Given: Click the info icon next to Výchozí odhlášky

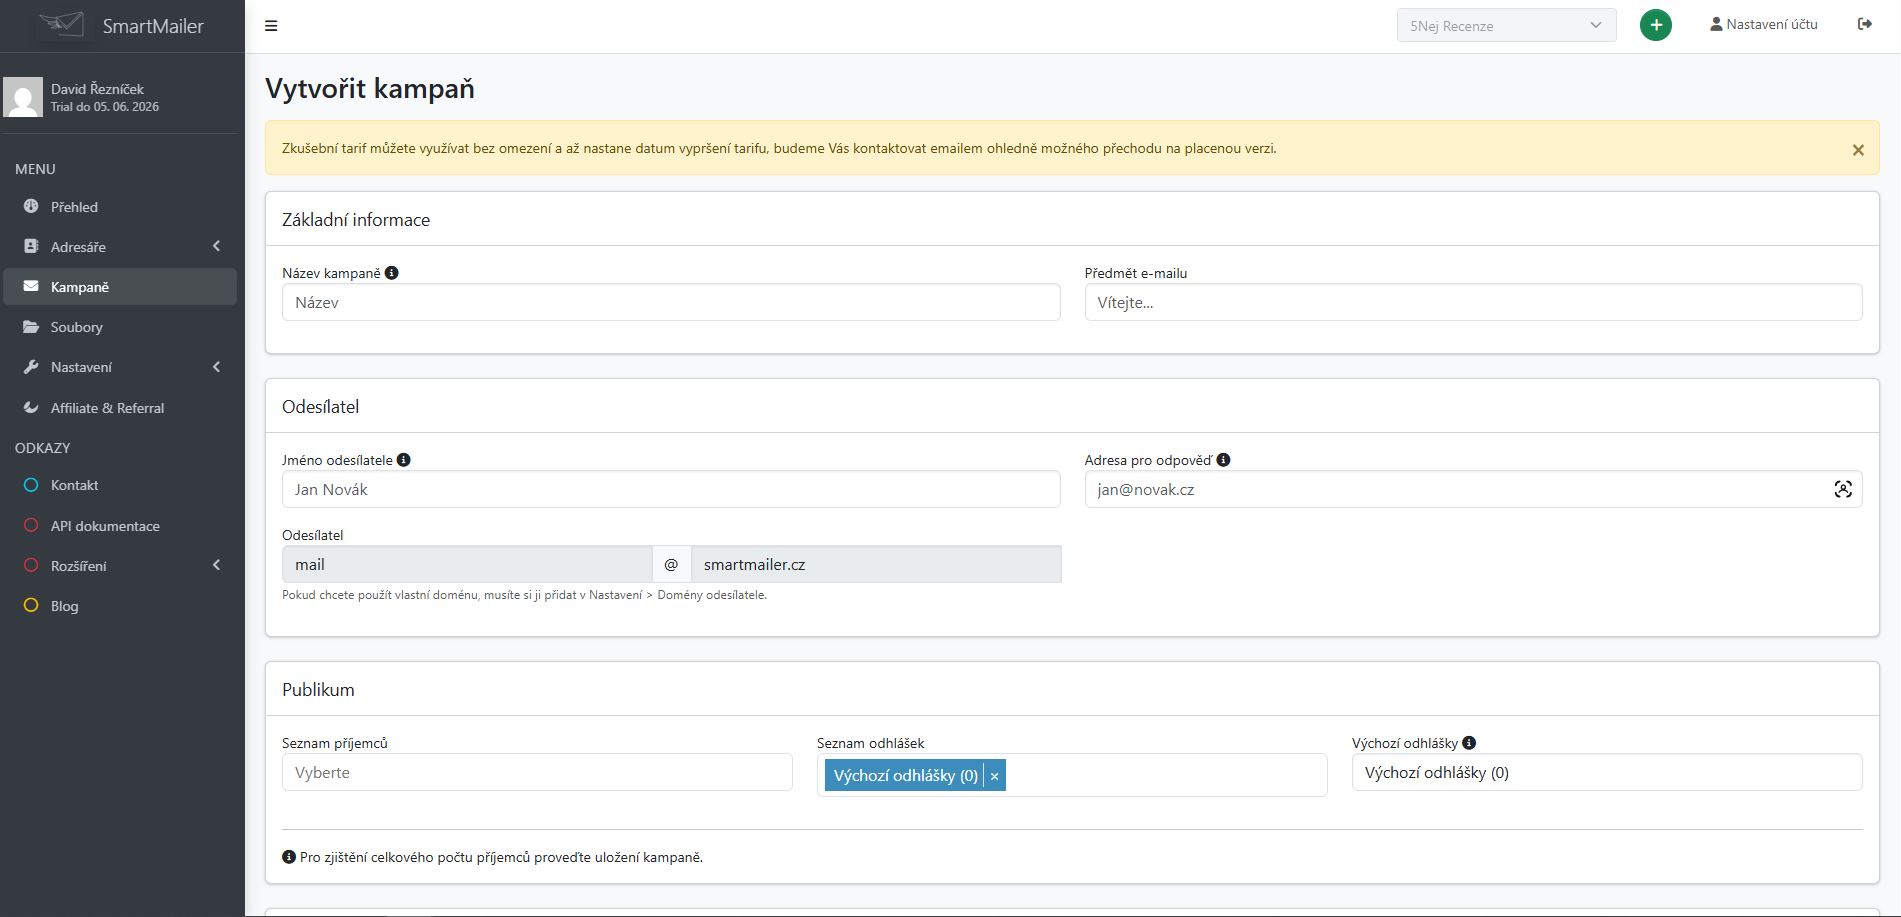Looking at the screenshot, I should pos(1469,743).
